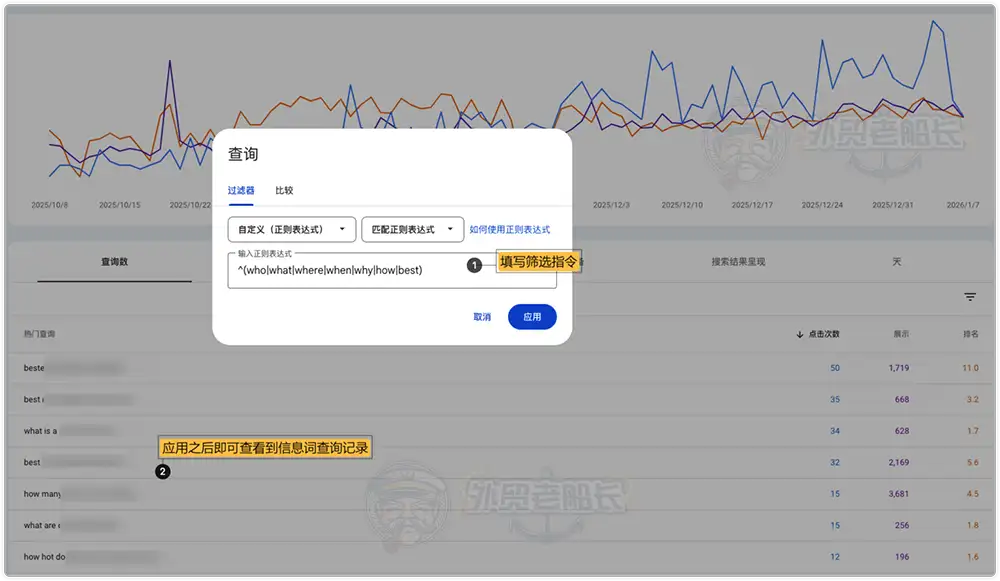This screenshot has width=1000, height=581.
Task: Select the 查询数 tab
Action: 114,262
